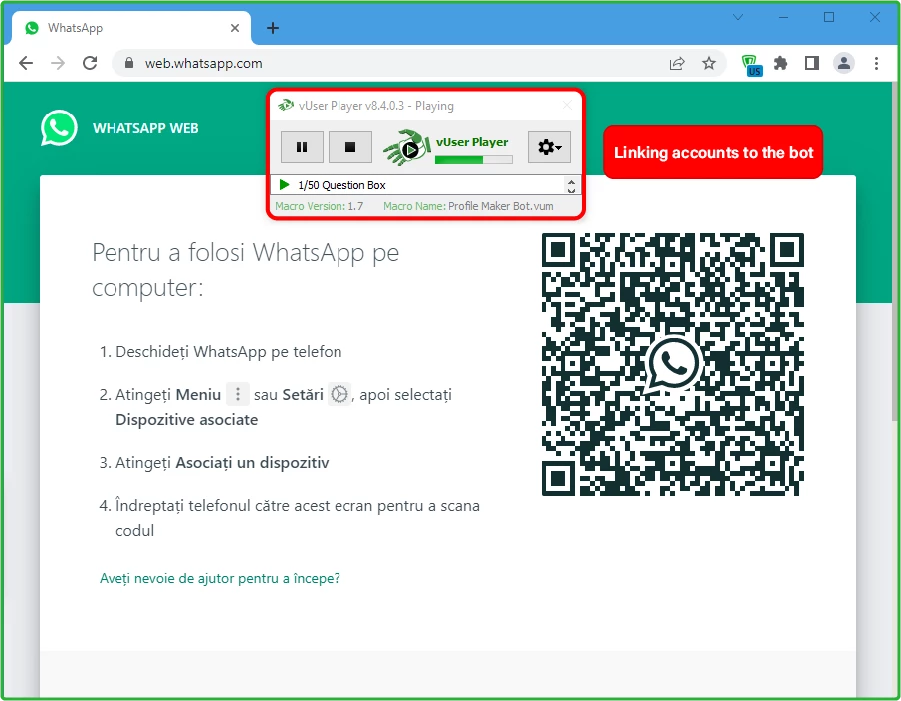Open the tab search chevron
901x701 pixels.
click(738, 17)
